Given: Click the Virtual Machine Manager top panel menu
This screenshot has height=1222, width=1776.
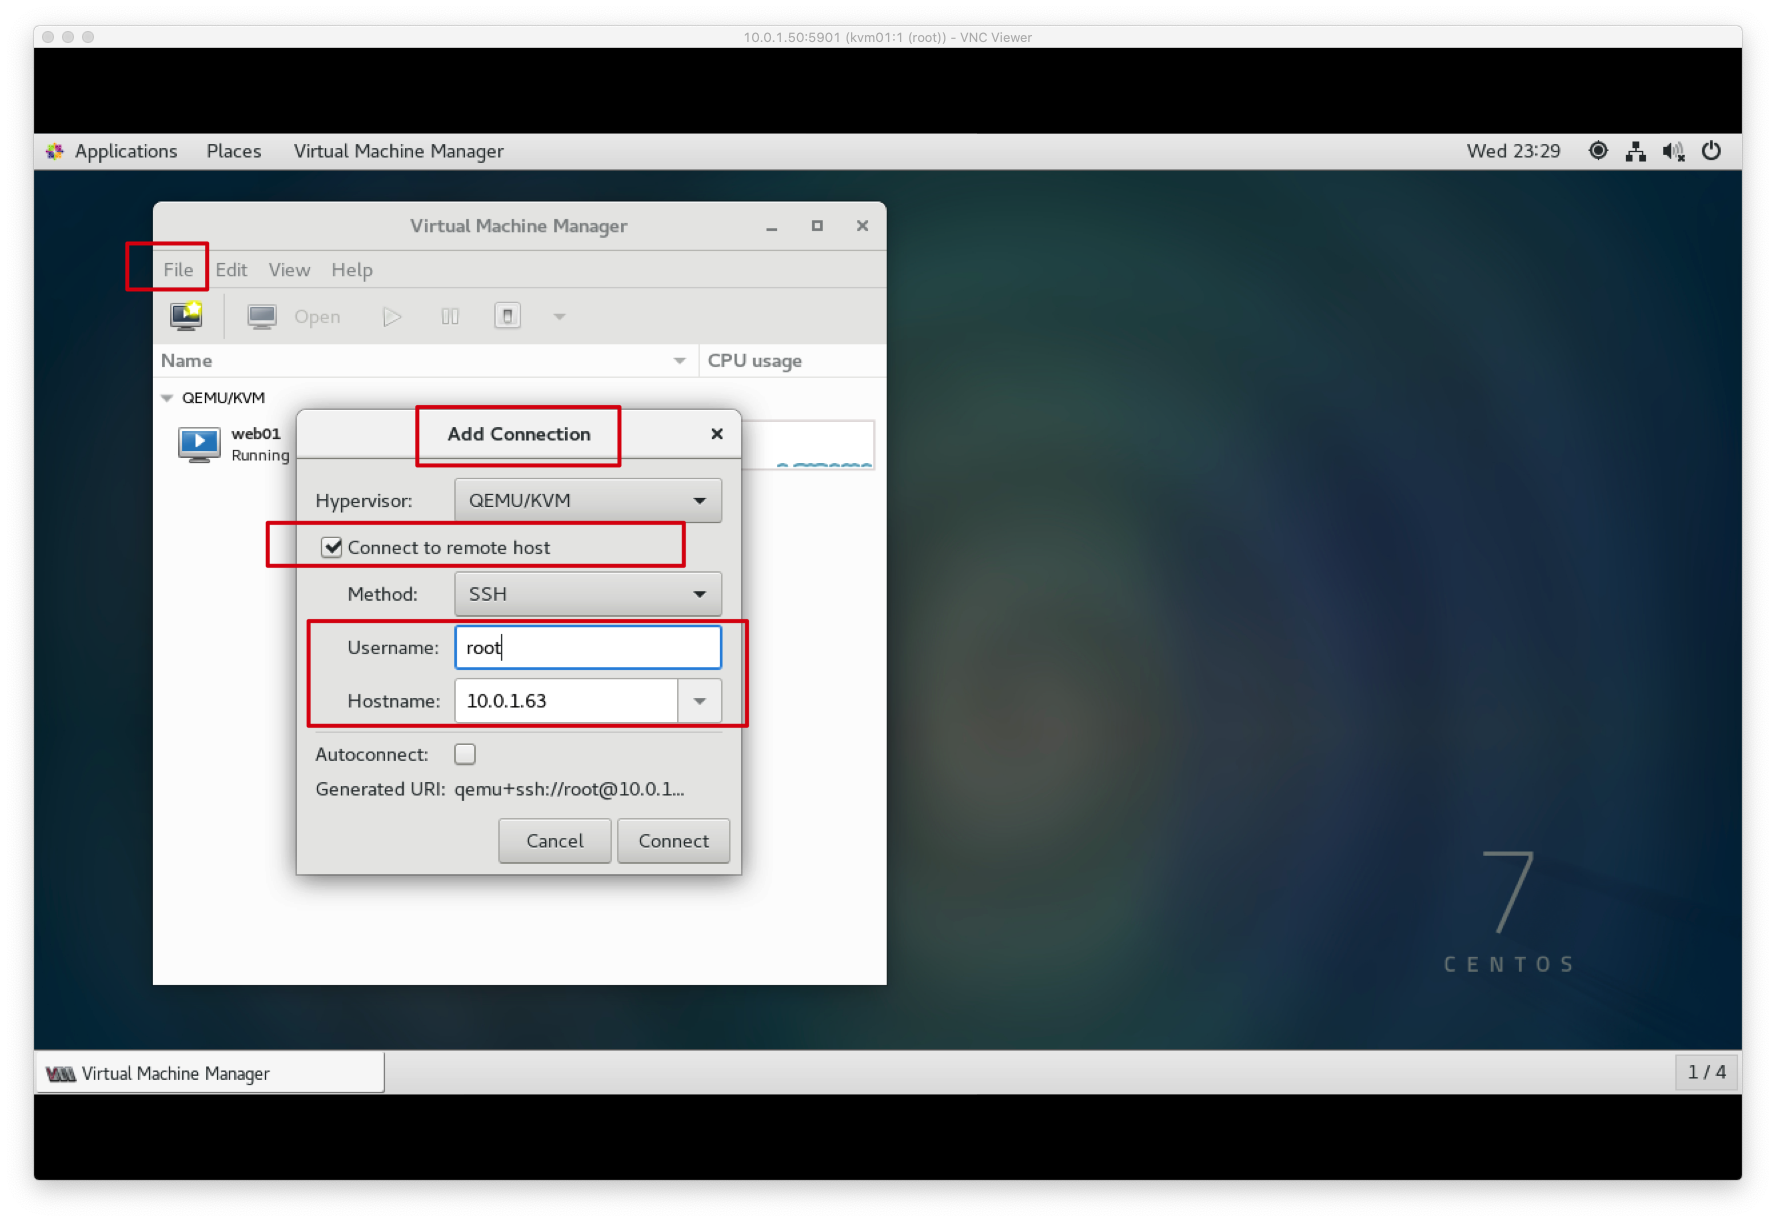Looking at the screenshot, I should click(x=398, y=151).
